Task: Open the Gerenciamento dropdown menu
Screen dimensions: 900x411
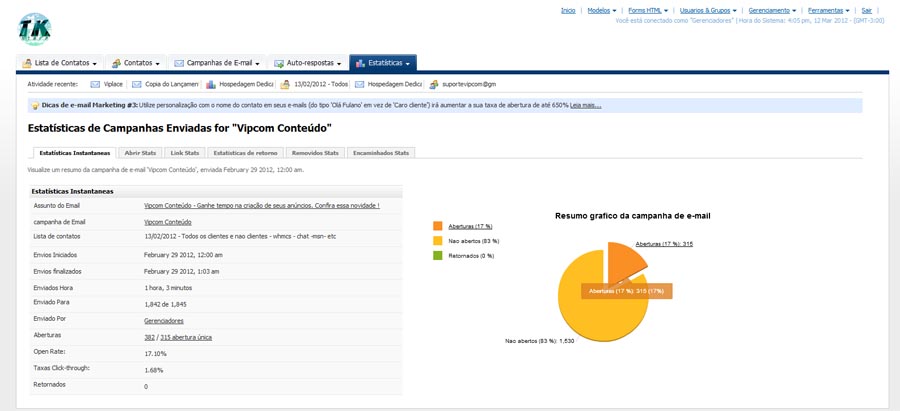Action: pos(773,10)
